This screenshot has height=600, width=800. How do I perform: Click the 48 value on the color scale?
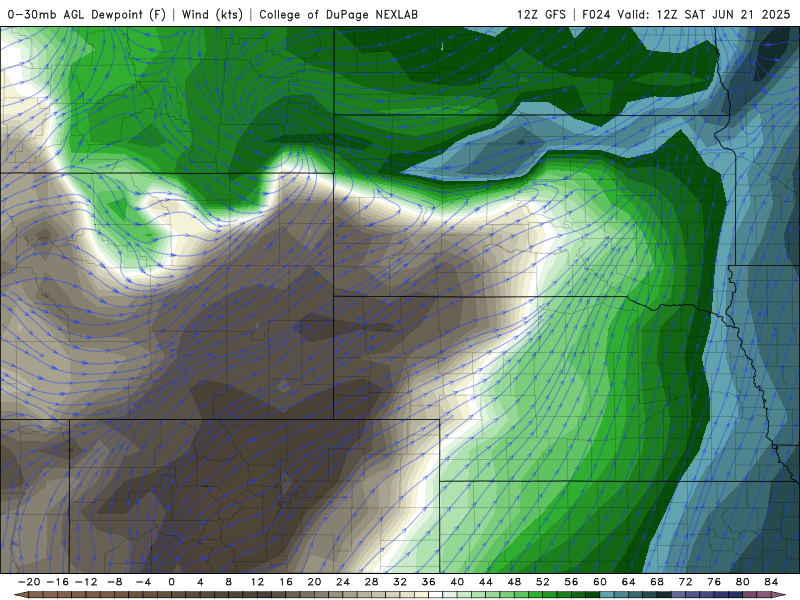point(514,582)
